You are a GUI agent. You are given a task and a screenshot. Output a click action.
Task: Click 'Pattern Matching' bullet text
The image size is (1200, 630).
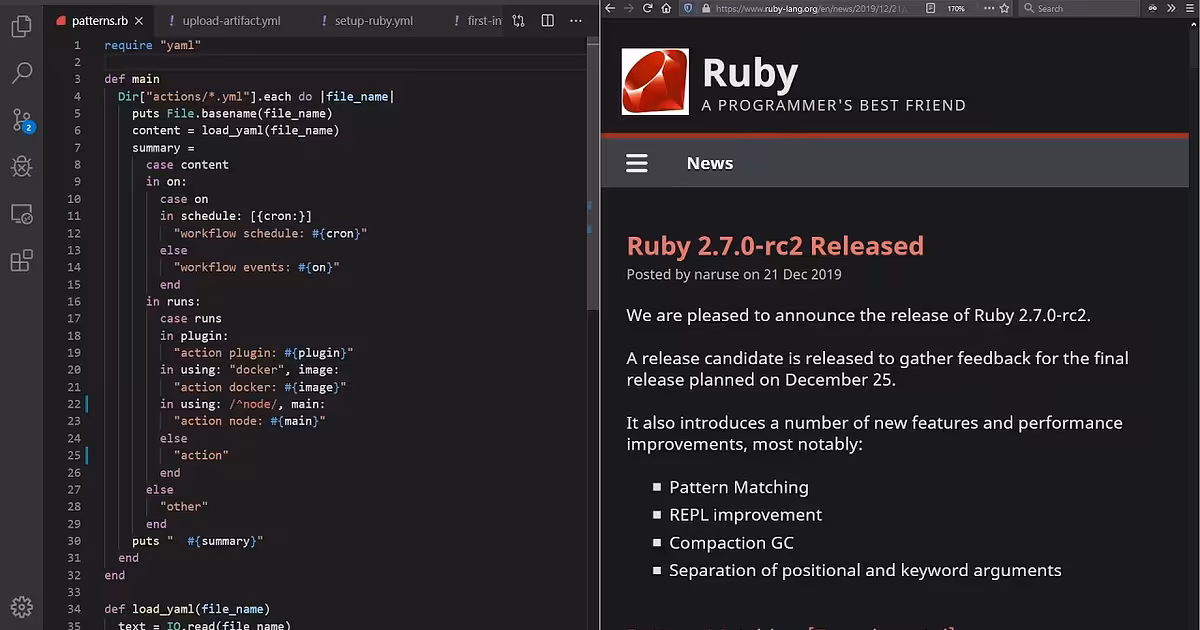pyautogui.click(x=739, y=487)
